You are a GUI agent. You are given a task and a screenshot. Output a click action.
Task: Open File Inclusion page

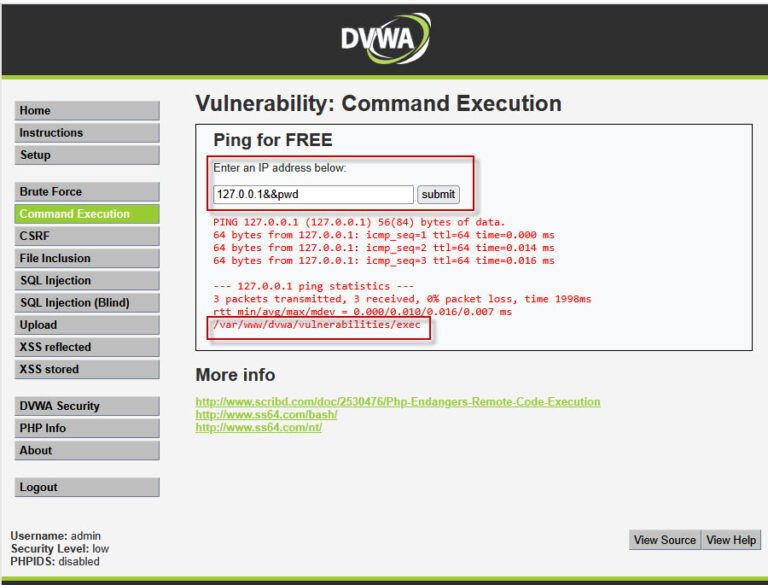click(x=87, y=258)
